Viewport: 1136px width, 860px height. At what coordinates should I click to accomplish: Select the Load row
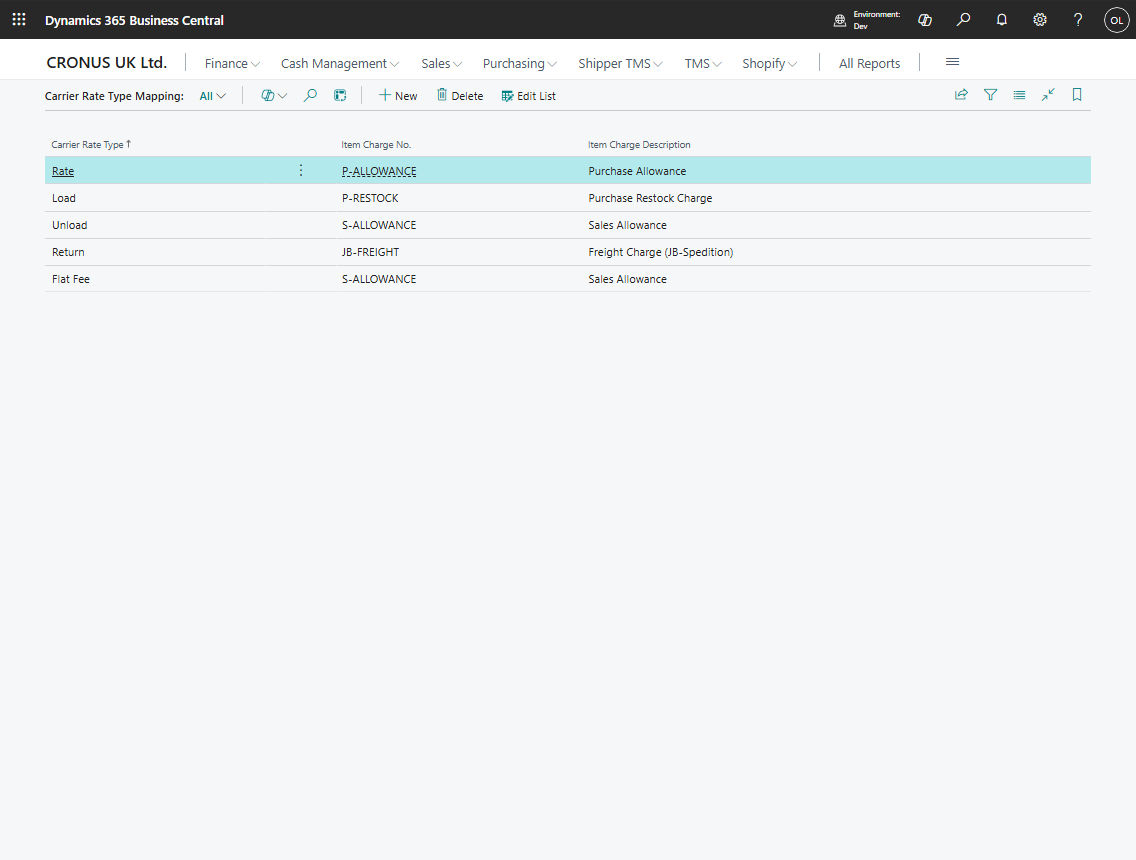point(567,198)
